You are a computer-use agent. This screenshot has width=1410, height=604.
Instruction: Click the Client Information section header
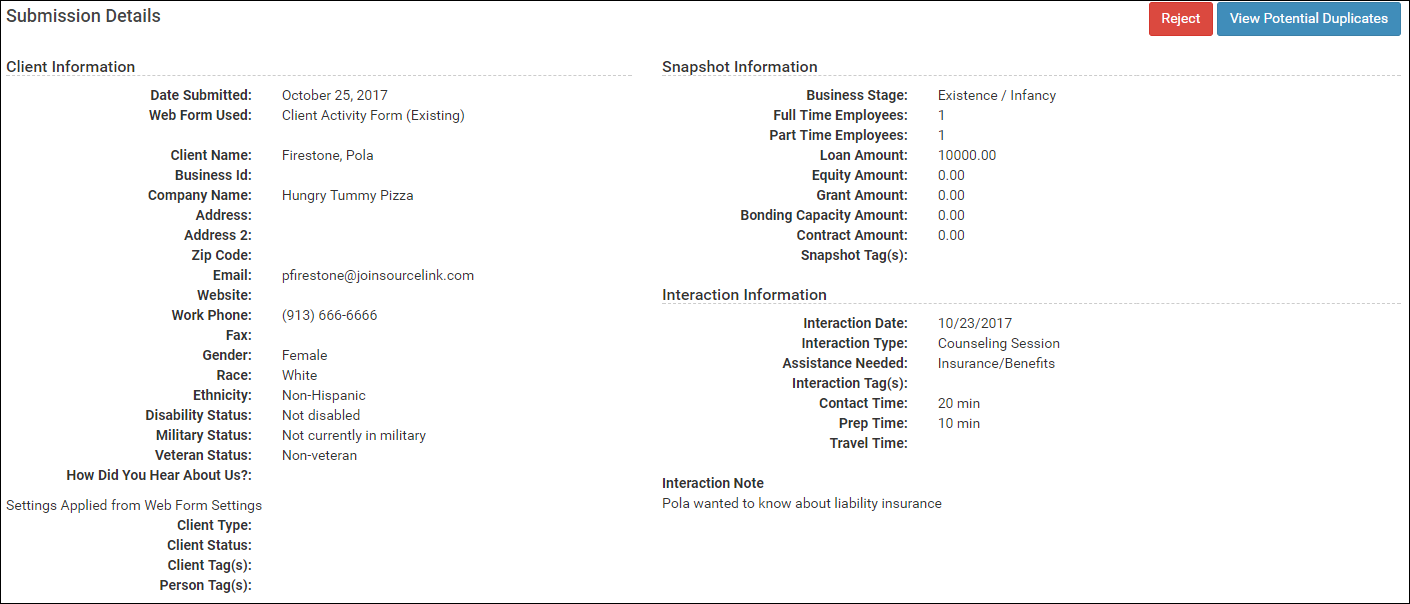tap(71, 67)
